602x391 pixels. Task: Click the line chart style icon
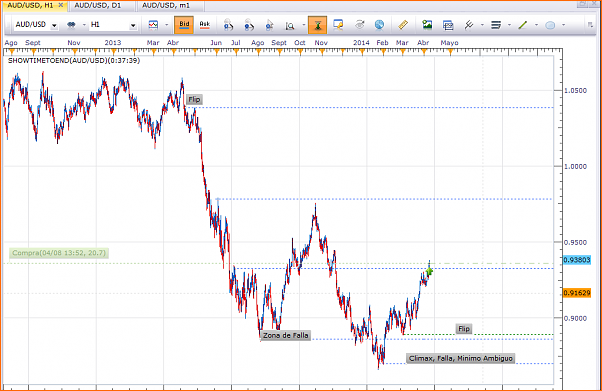(x=153, y=25)
